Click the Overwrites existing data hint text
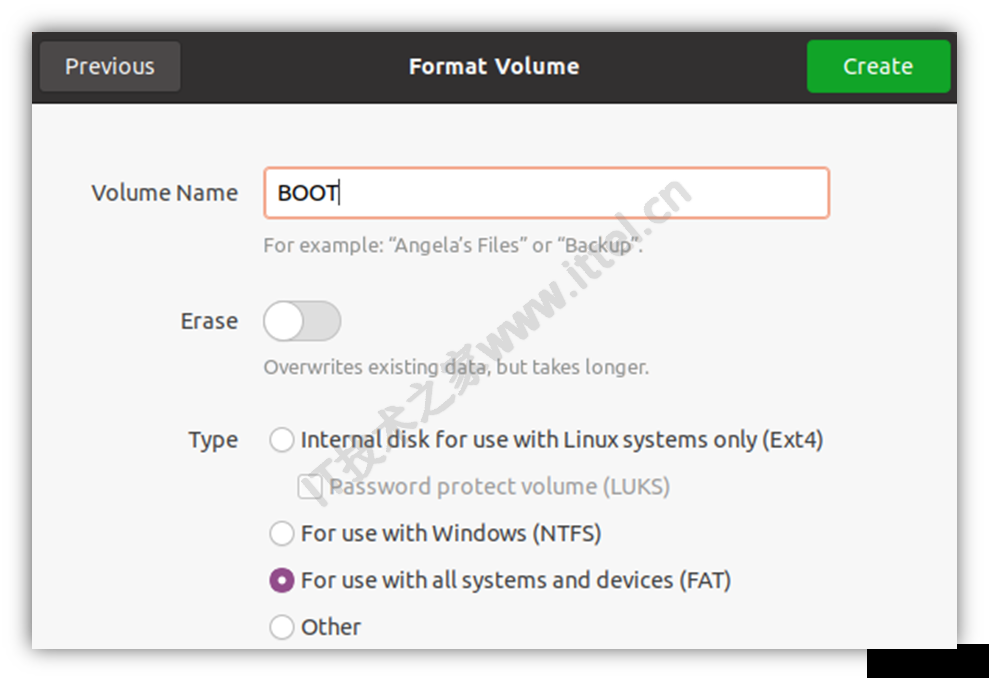 coord(456,367)
